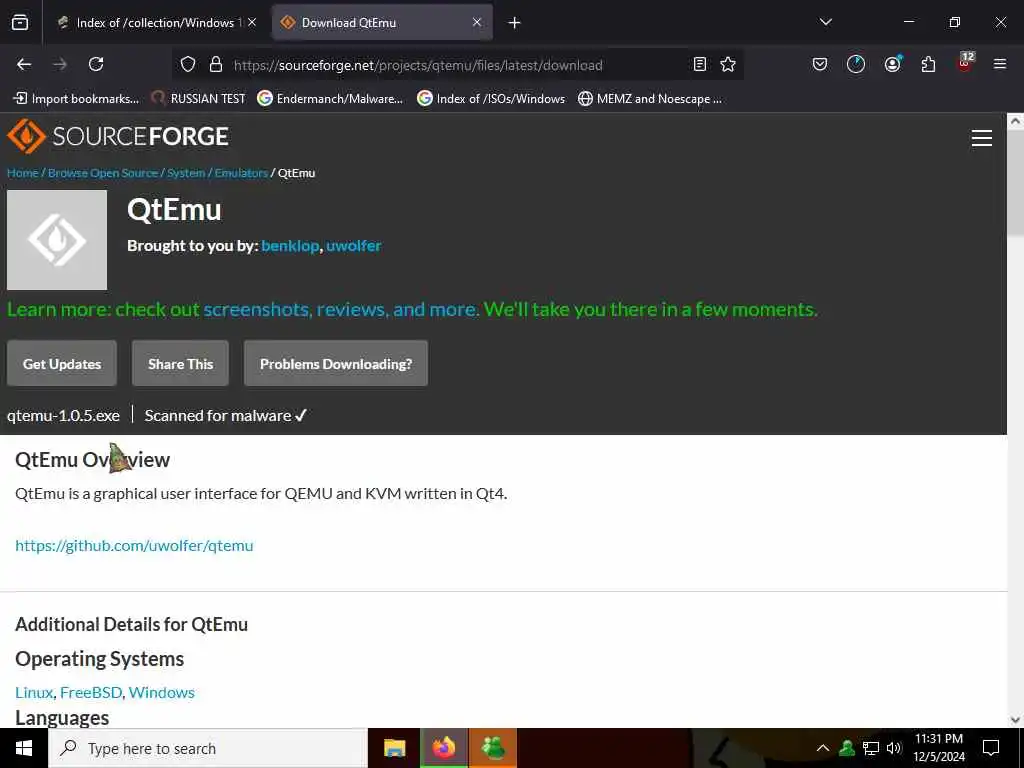Open SourceForge site hamburger menu

982,138
